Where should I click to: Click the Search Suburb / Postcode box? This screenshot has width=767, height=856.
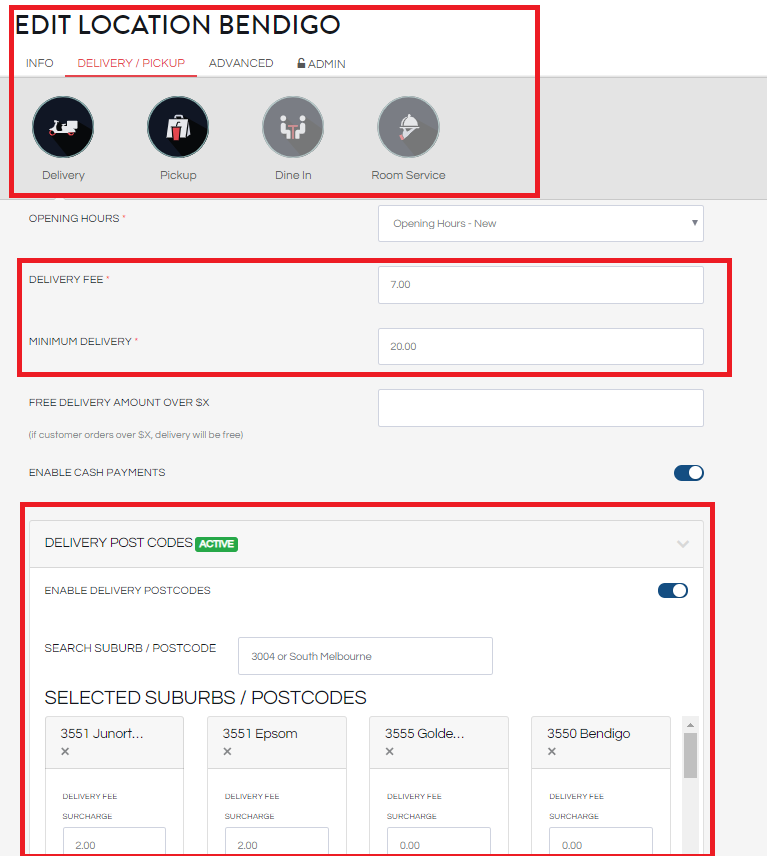(x=365, y=656)
